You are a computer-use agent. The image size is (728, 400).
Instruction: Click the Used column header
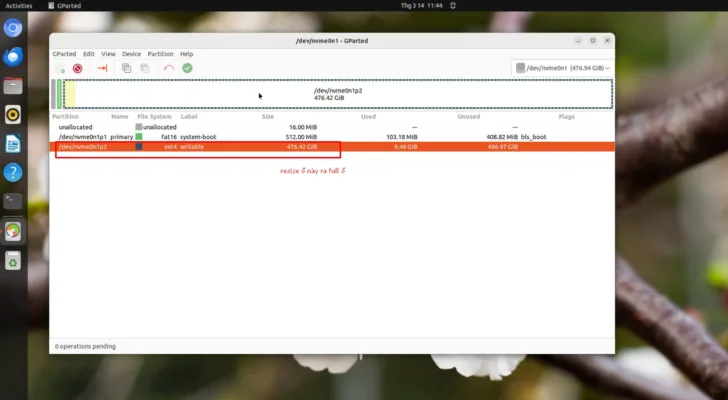click(368, 116)
